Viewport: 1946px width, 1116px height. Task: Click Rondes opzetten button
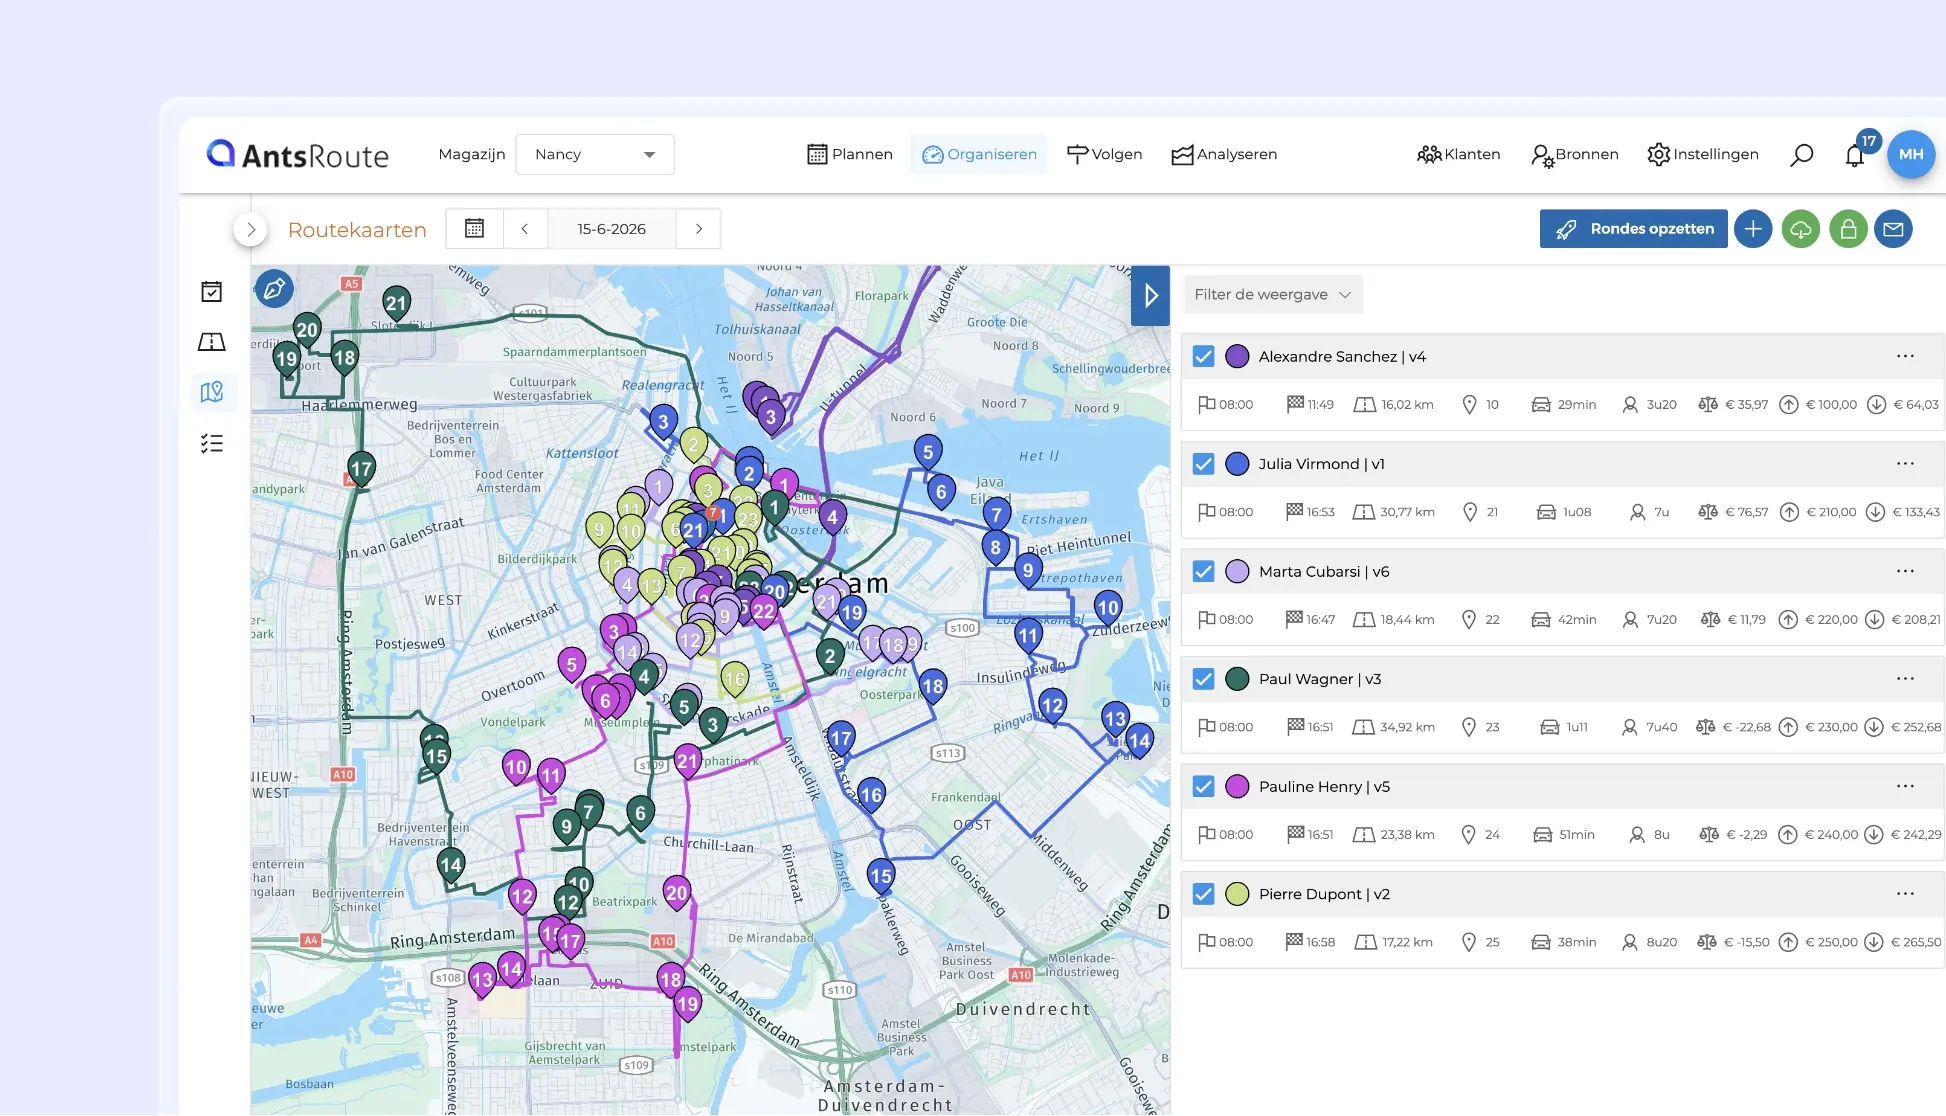point(1634,229)
